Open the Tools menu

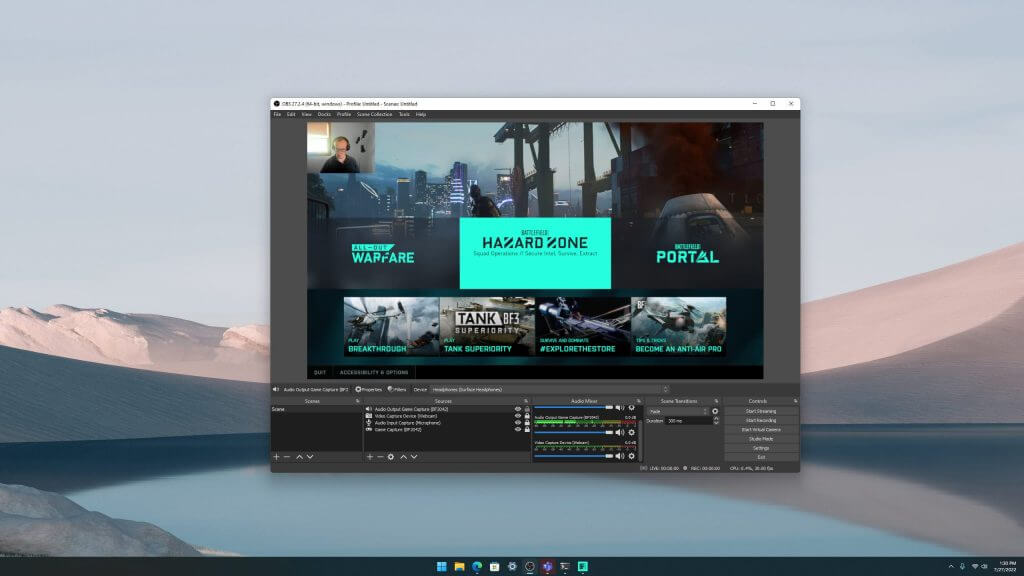click(x=404, y=114)
